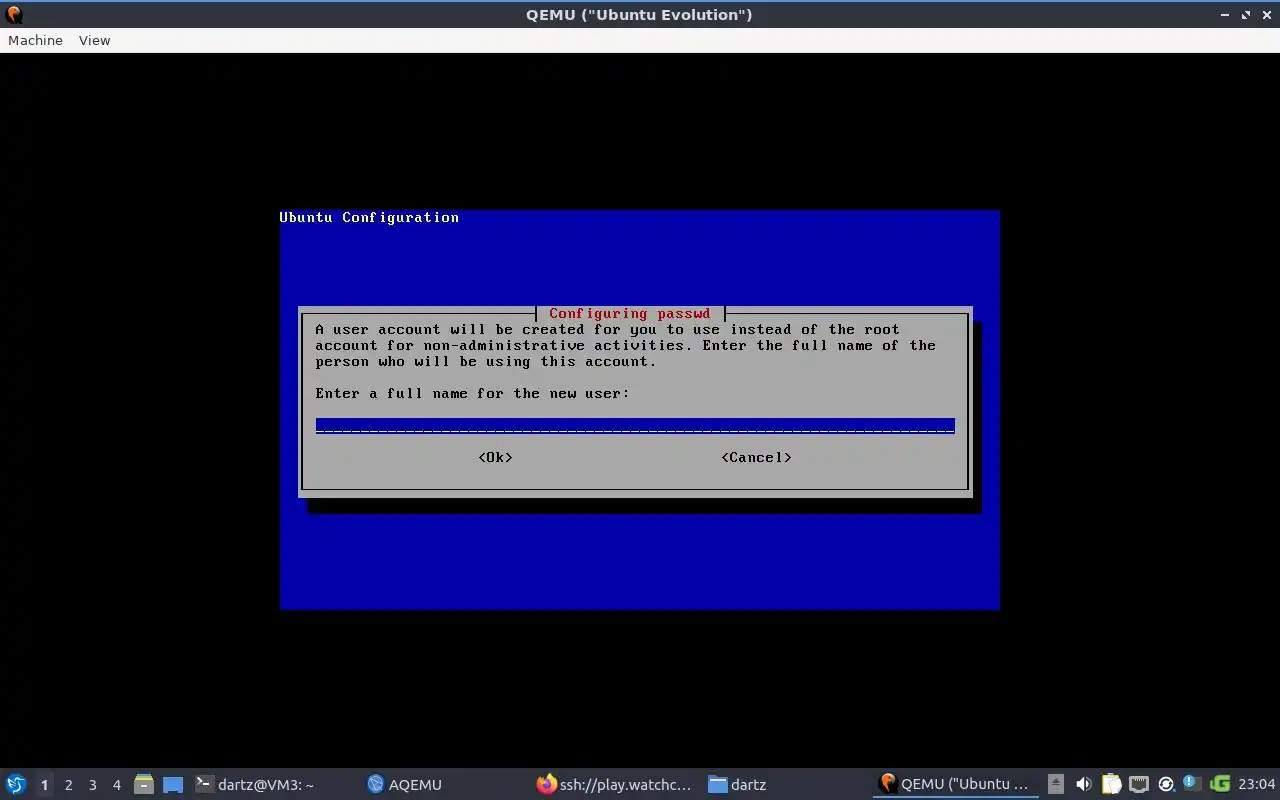Open the software update tray icon
The width and height of the screenshot is (1280, 800).
(x=1165, y=784)
